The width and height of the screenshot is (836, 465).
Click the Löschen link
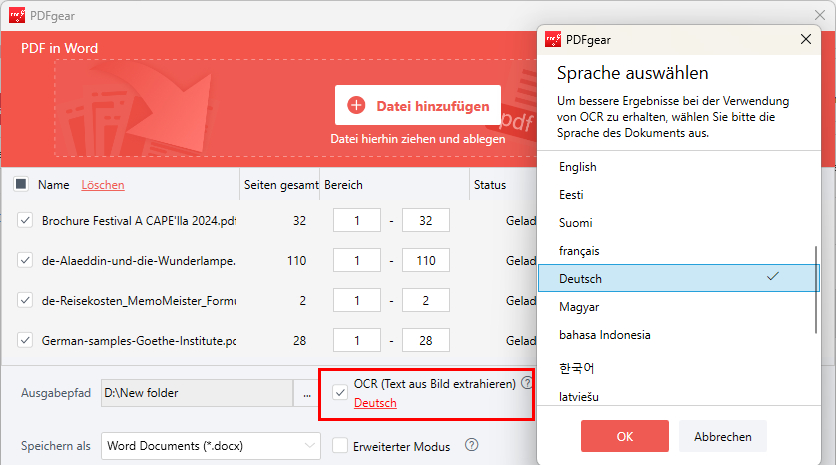tap(103, 185)
